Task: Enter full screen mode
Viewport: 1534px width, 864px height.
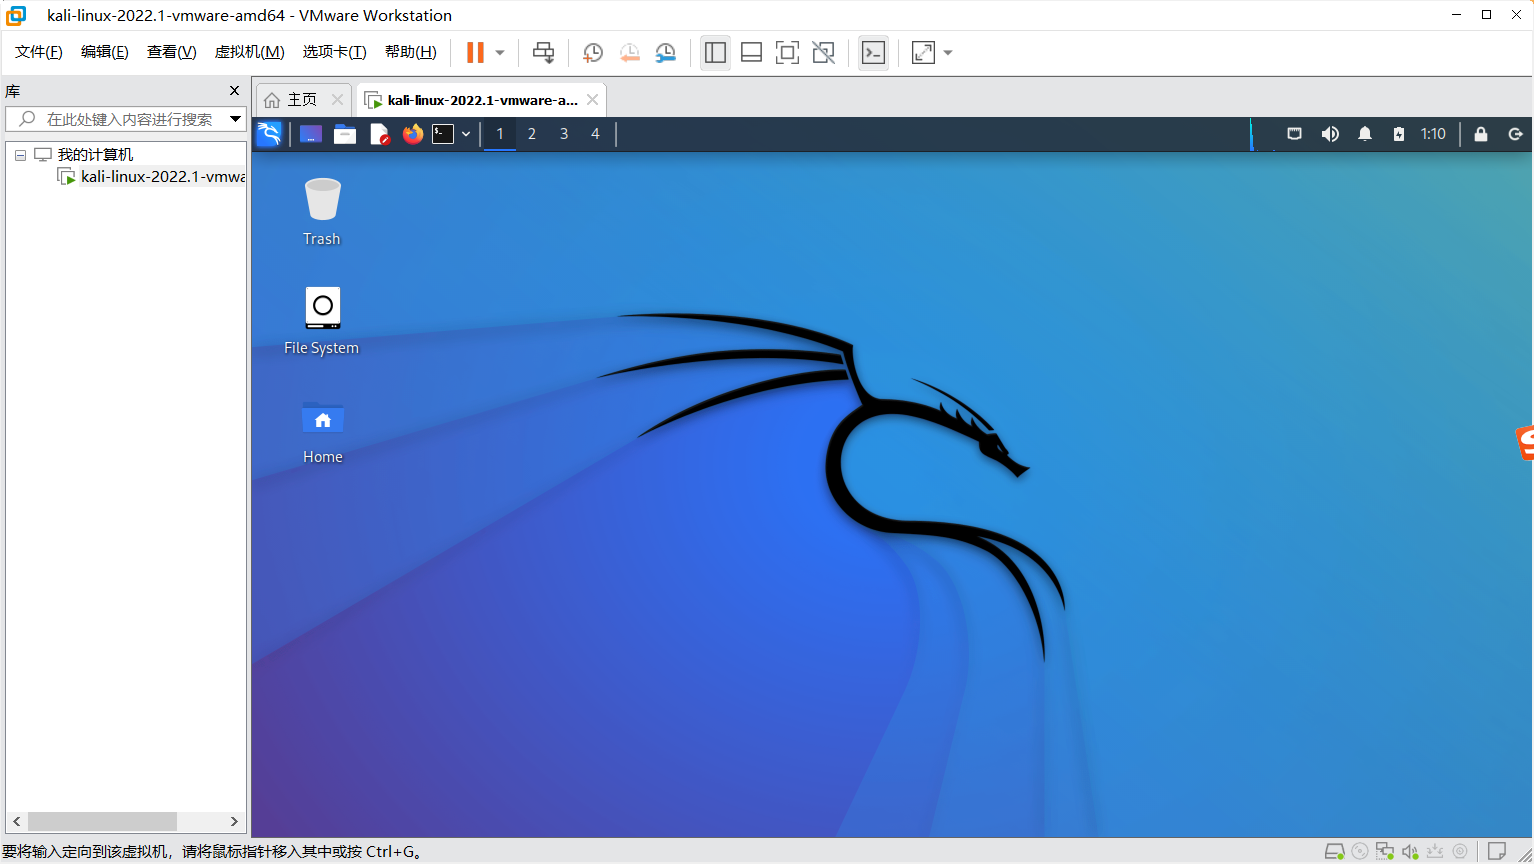Action: coord(787,53)
